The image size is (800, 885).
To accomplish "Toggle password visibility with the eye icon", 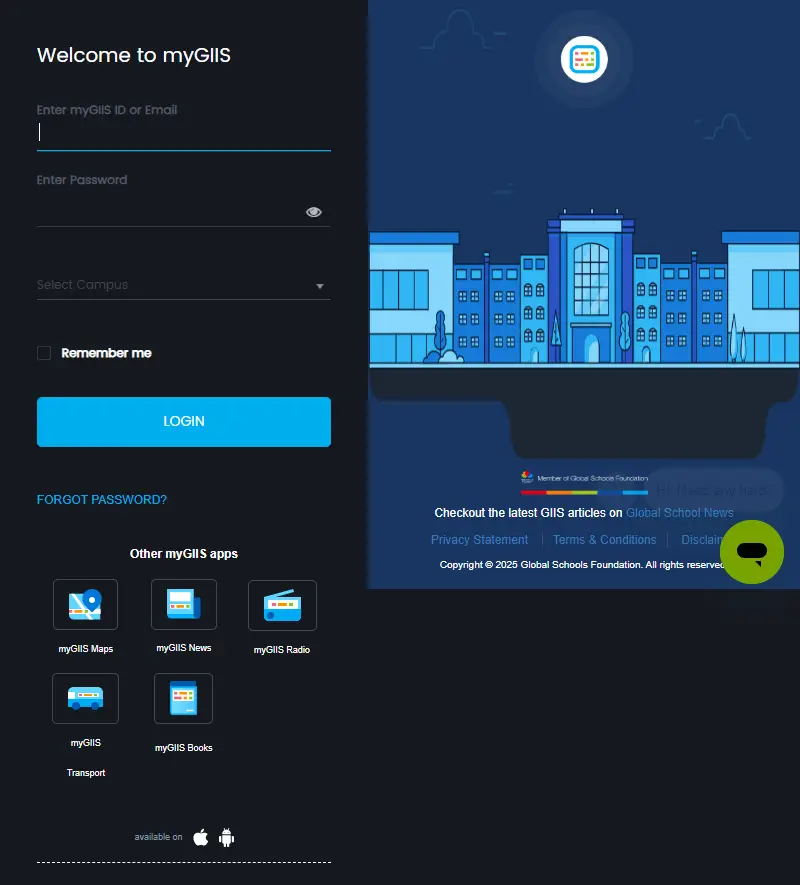I will coord(314,212).
